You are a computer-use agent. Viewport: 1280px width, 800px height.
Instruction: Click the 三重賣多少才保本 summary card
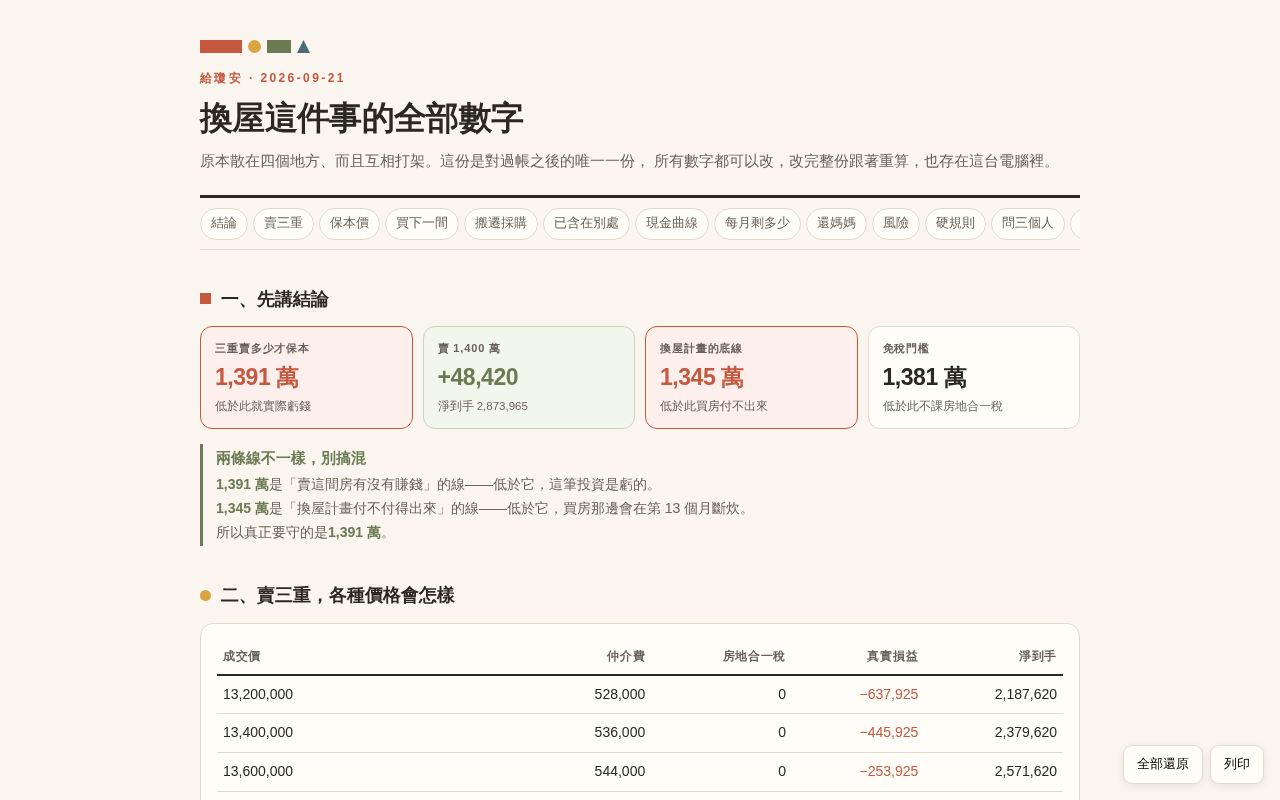point(306,378)
